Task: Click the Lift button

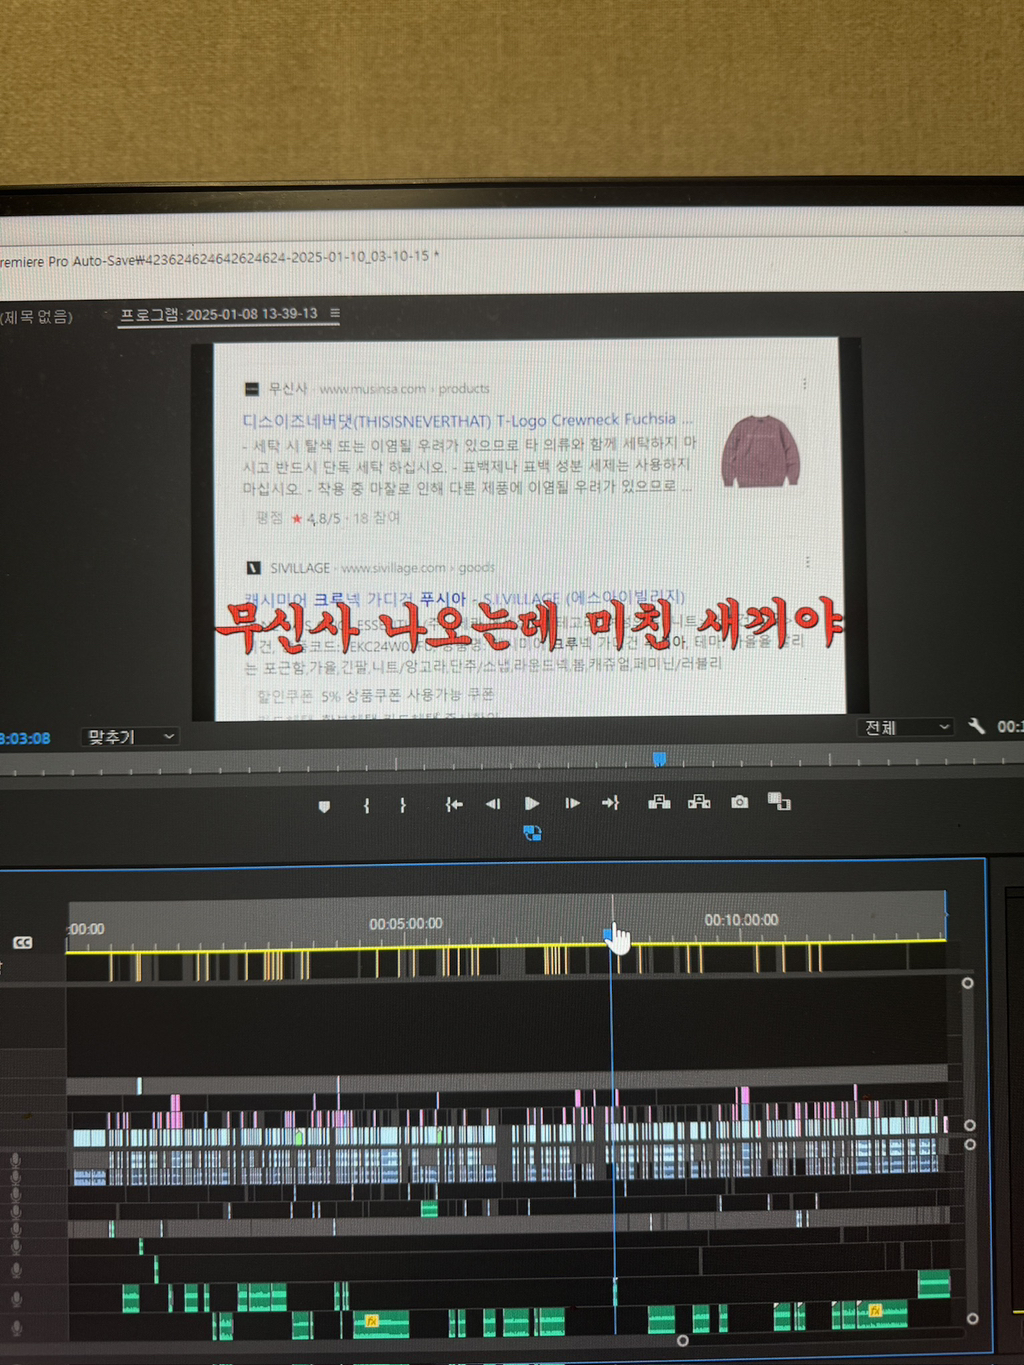Action: click(x=659, y=802)
